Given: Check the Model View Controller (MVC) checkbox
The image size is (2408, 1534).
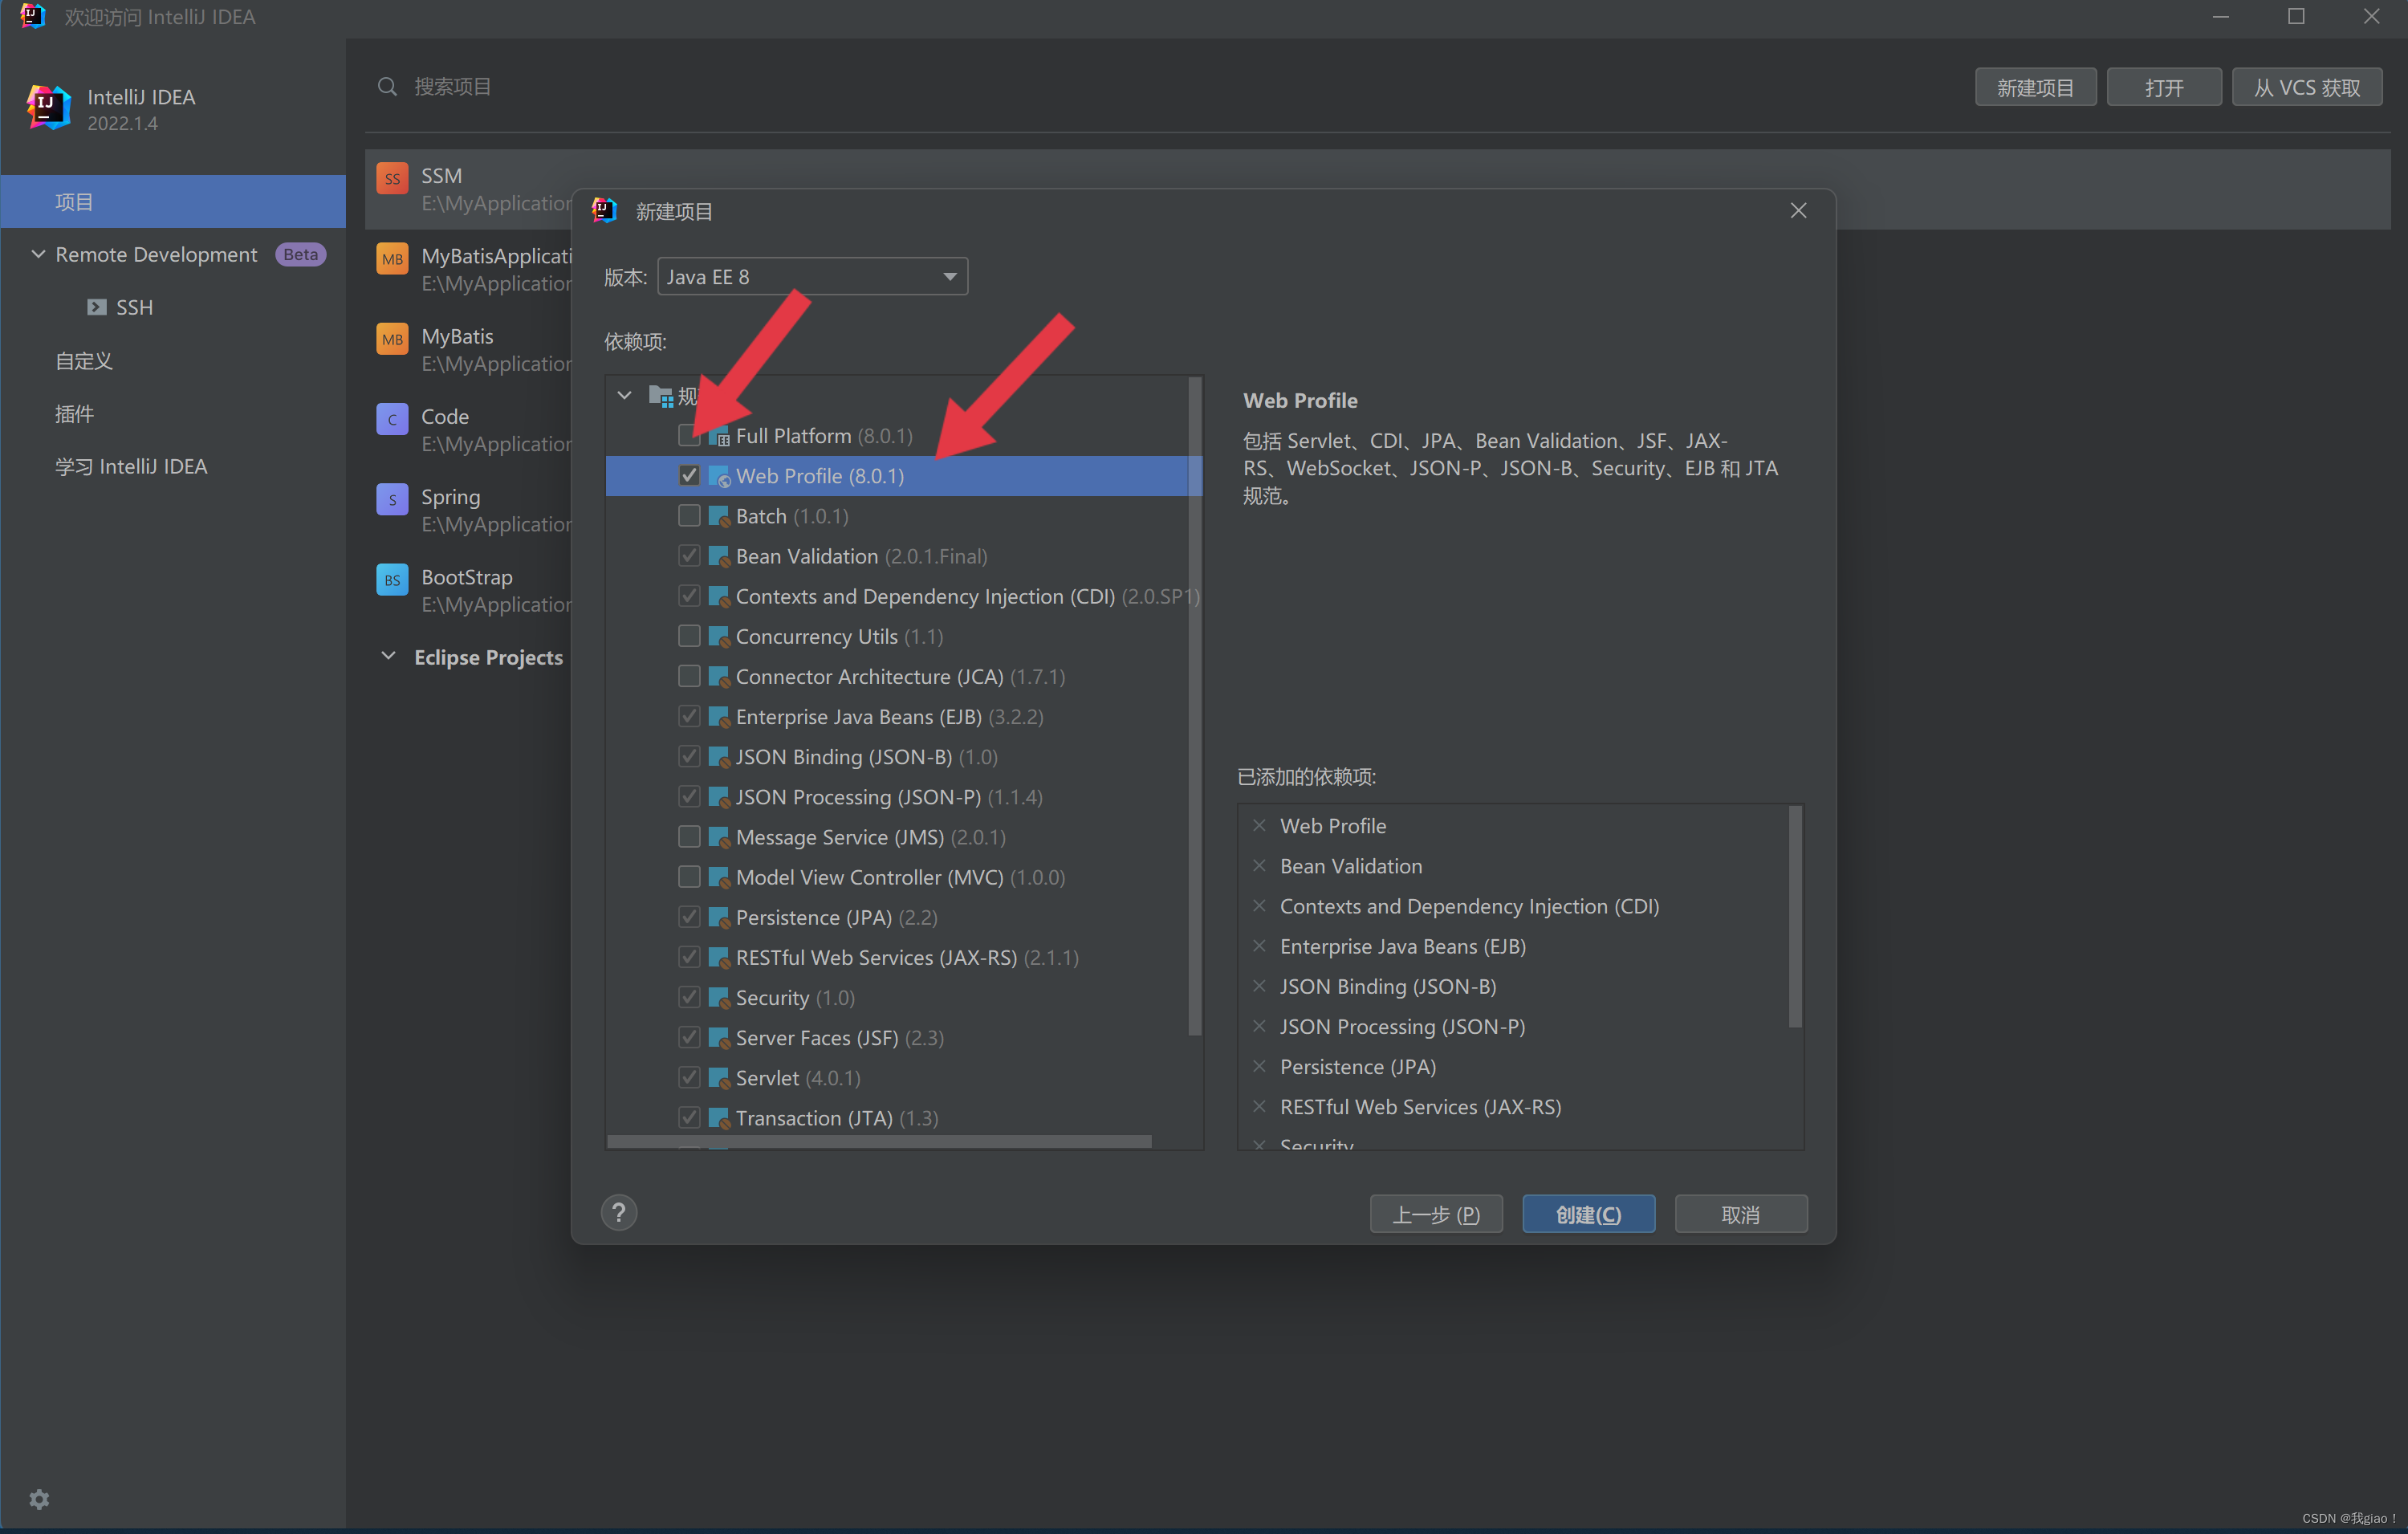Looking at the screenshot, I should 689,876.
